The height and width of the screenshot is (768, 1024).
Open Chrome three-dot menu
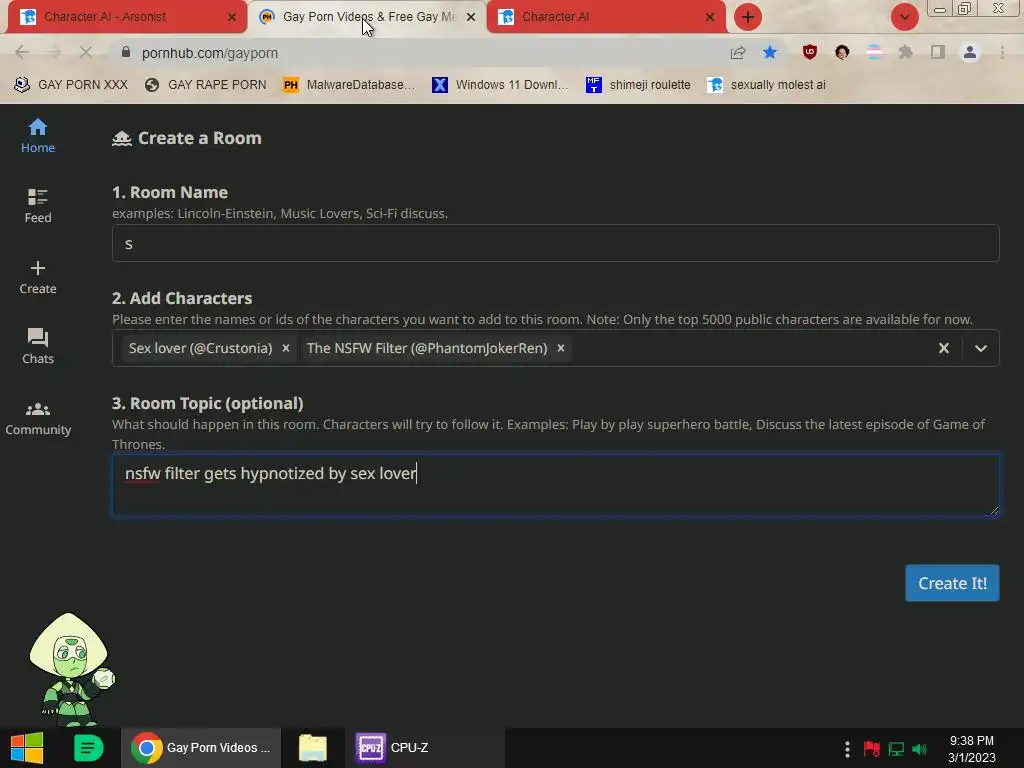click(1002, 52)
